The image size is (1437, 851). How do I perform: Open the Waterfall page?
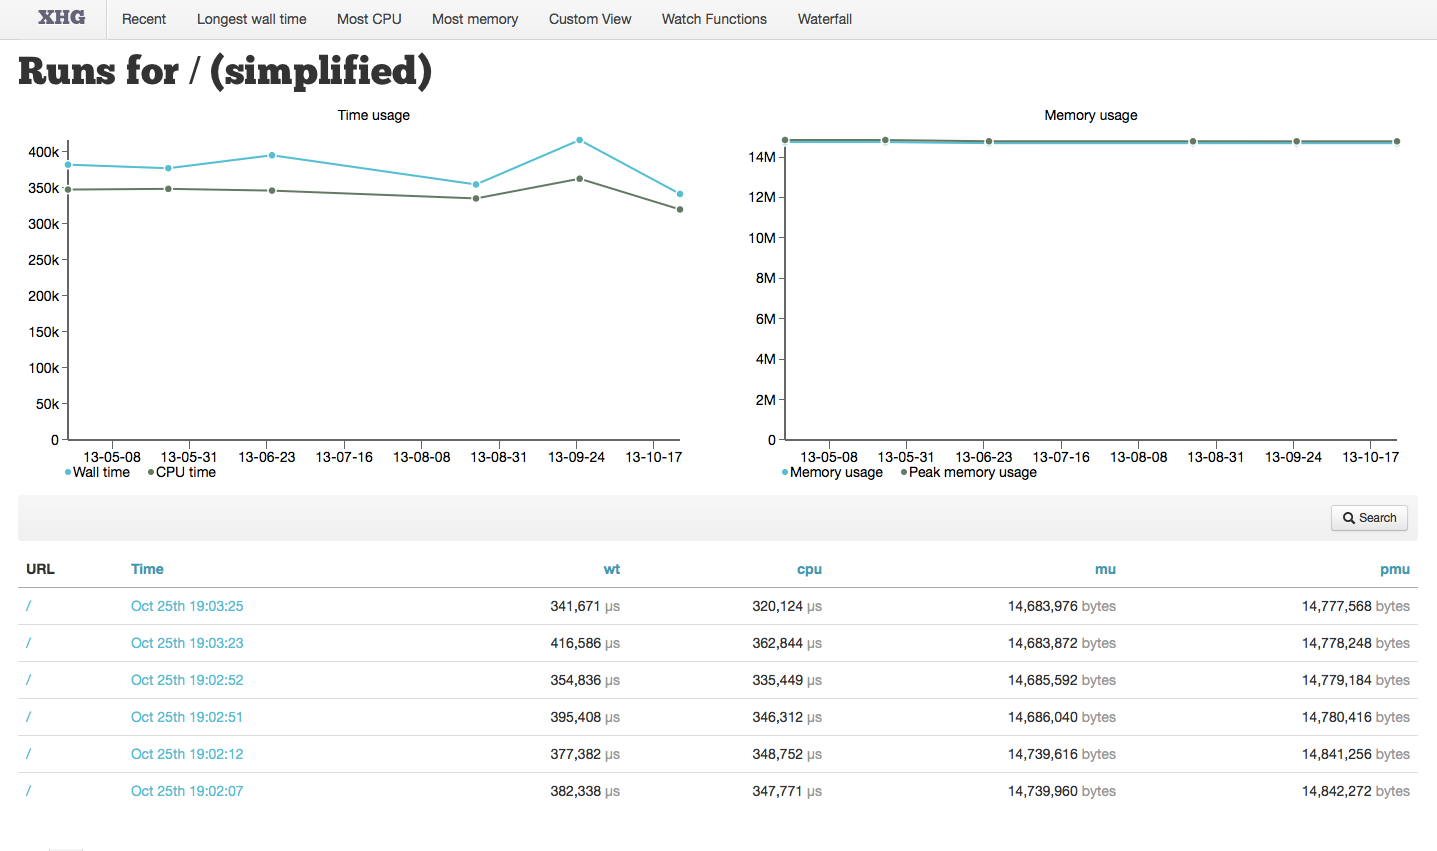[825, 19]
